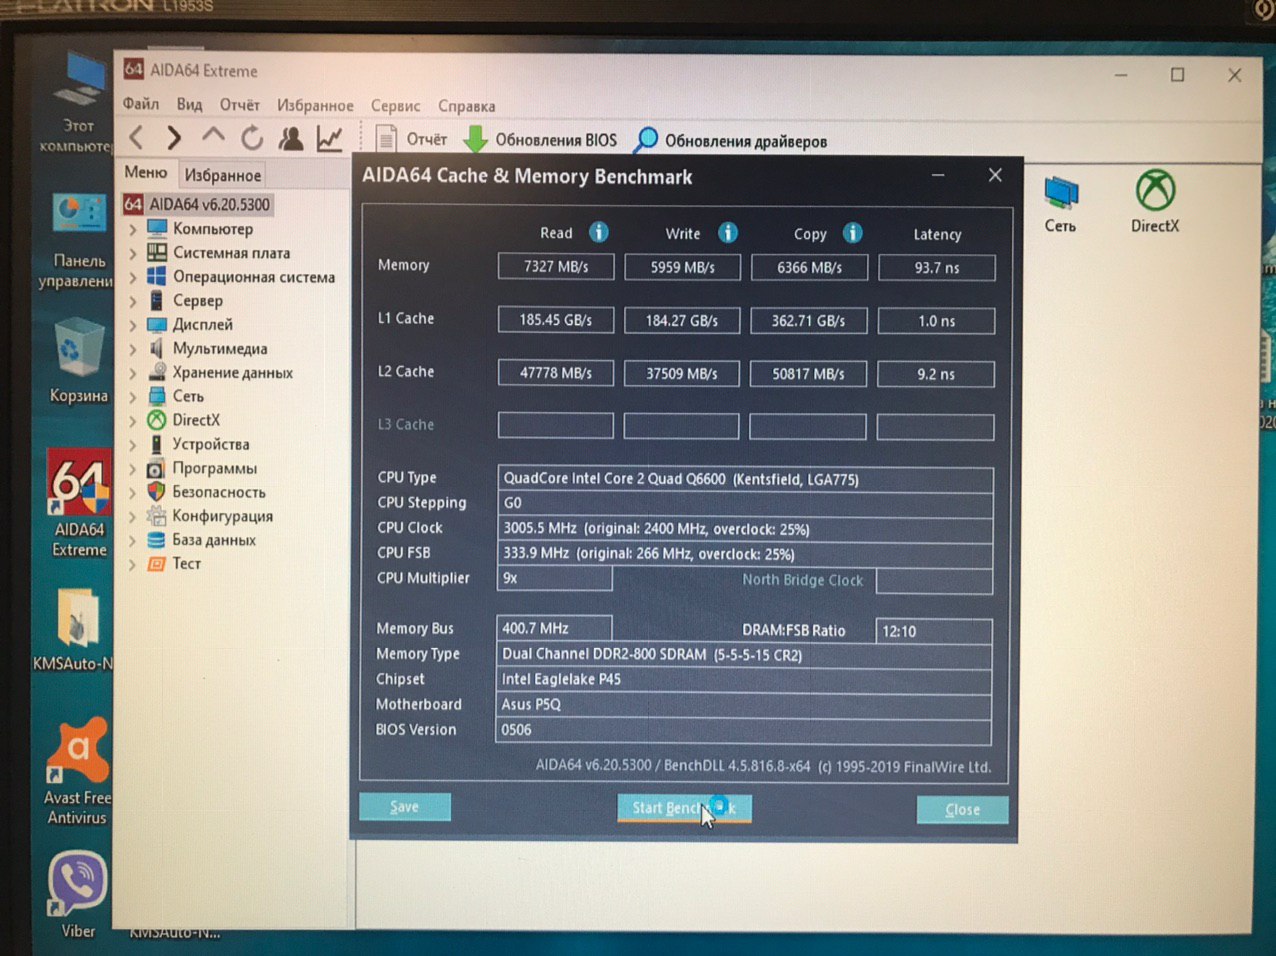Open the Отчёт menu in menu bar
The image size is (1276, 956).
click(239, 105)
